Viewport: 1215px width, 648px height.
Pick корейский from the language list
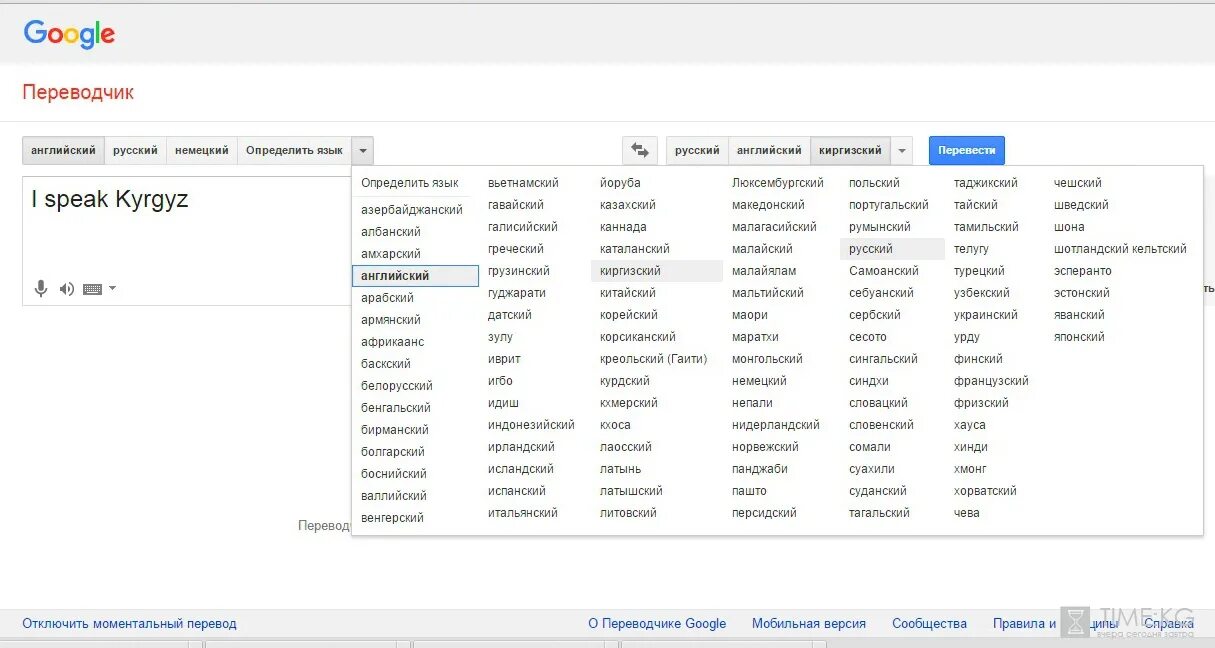tap(629, 315)
